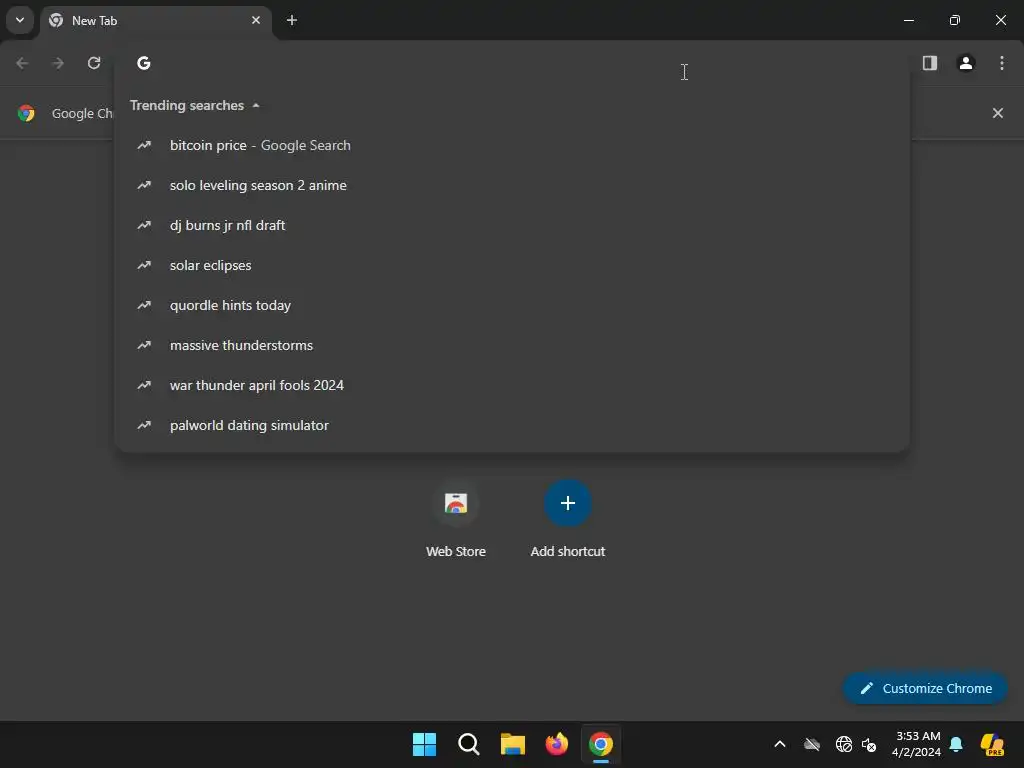Minimize the Chrome window
The image size is (1024, 768).
[908, 21]
